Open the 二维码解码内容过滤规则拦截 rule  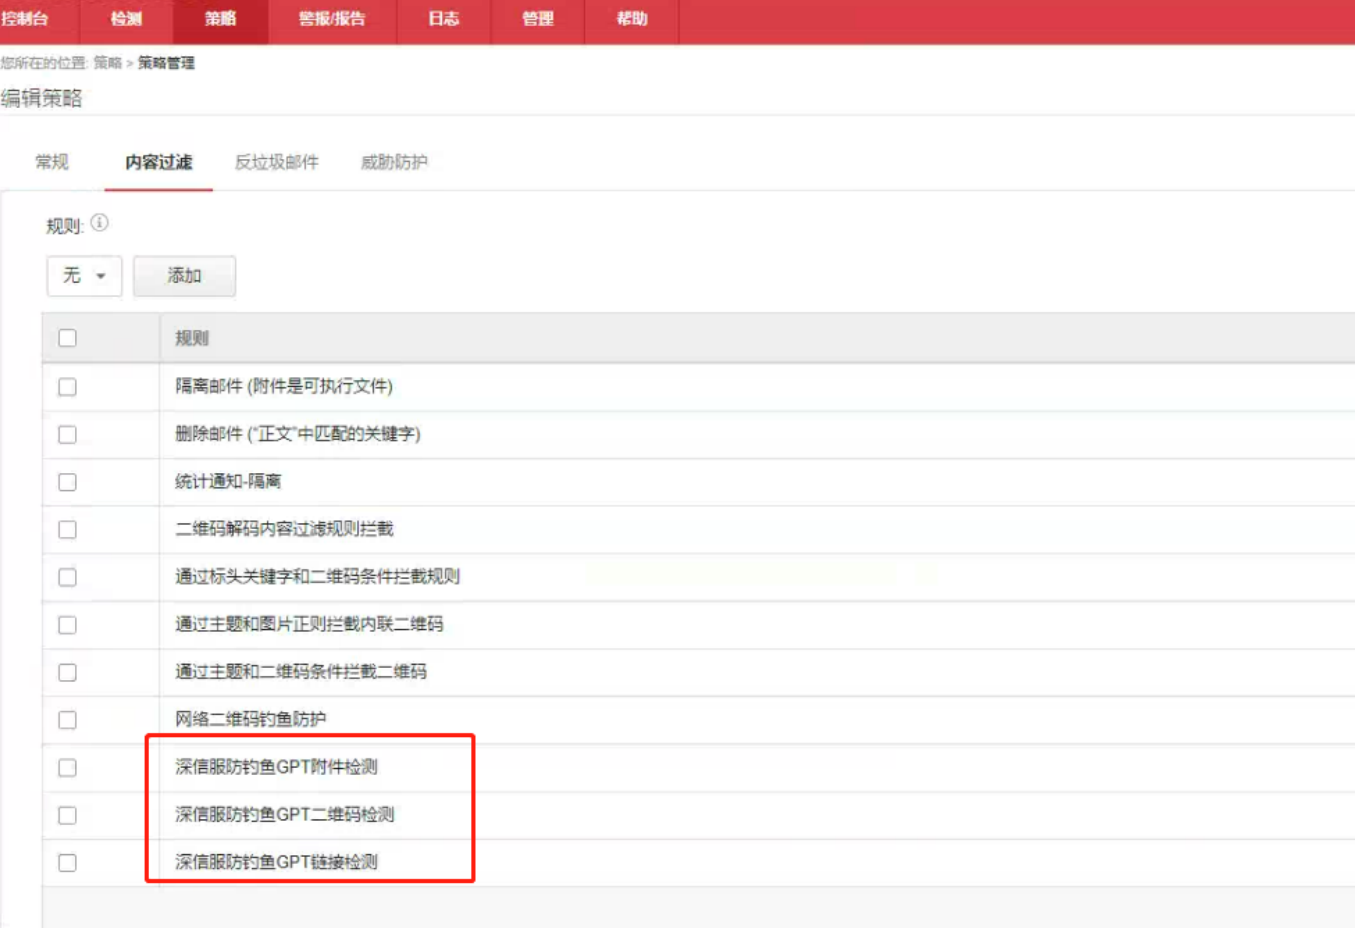click(284, 529)
